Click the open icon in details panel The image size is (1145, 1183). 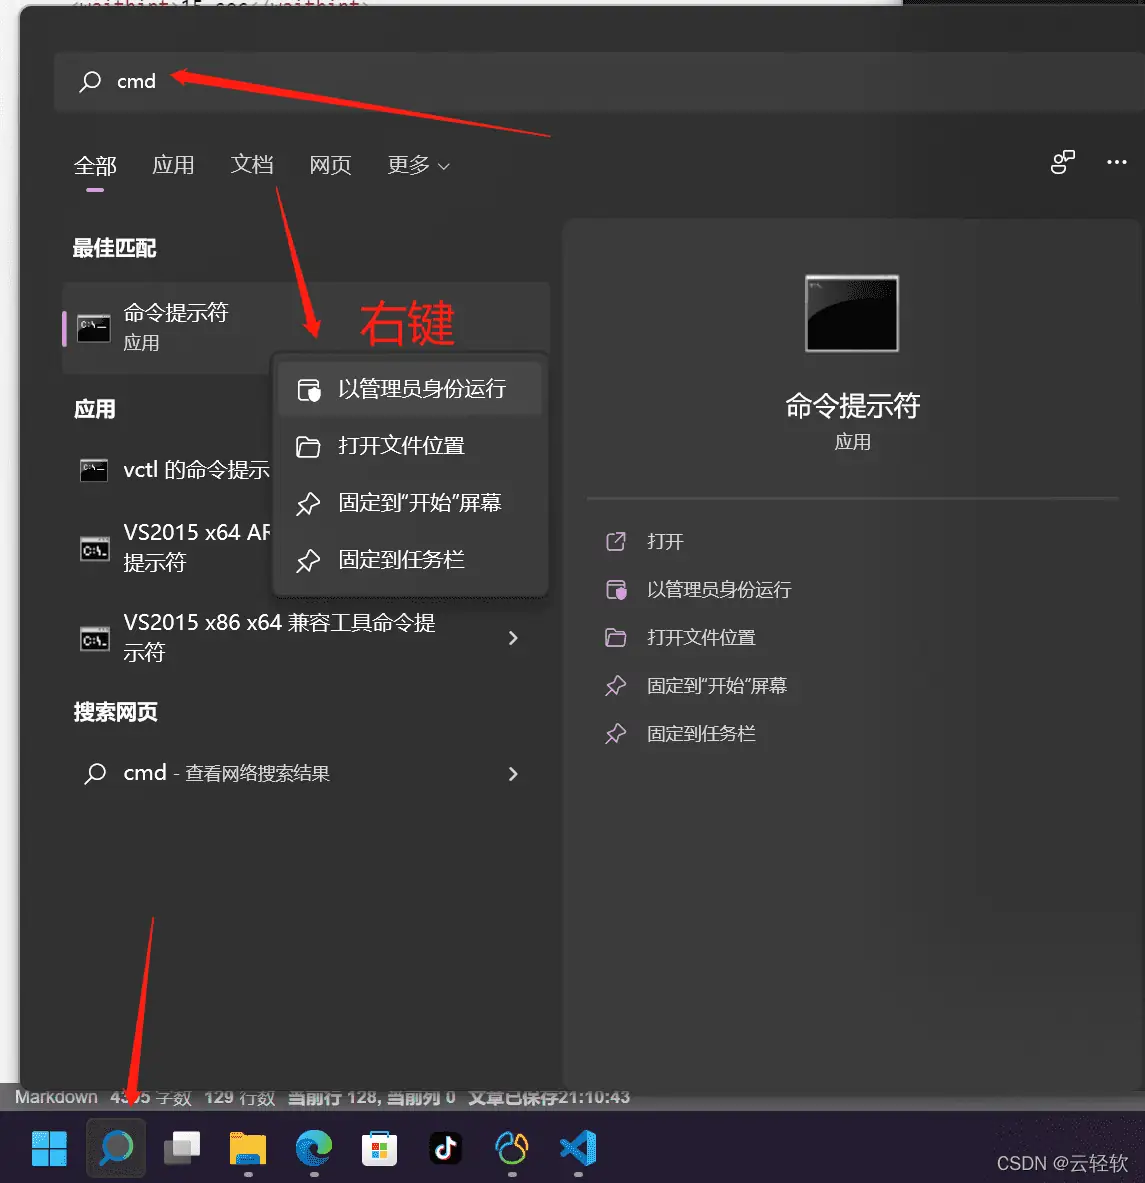[x=615, y=542]
